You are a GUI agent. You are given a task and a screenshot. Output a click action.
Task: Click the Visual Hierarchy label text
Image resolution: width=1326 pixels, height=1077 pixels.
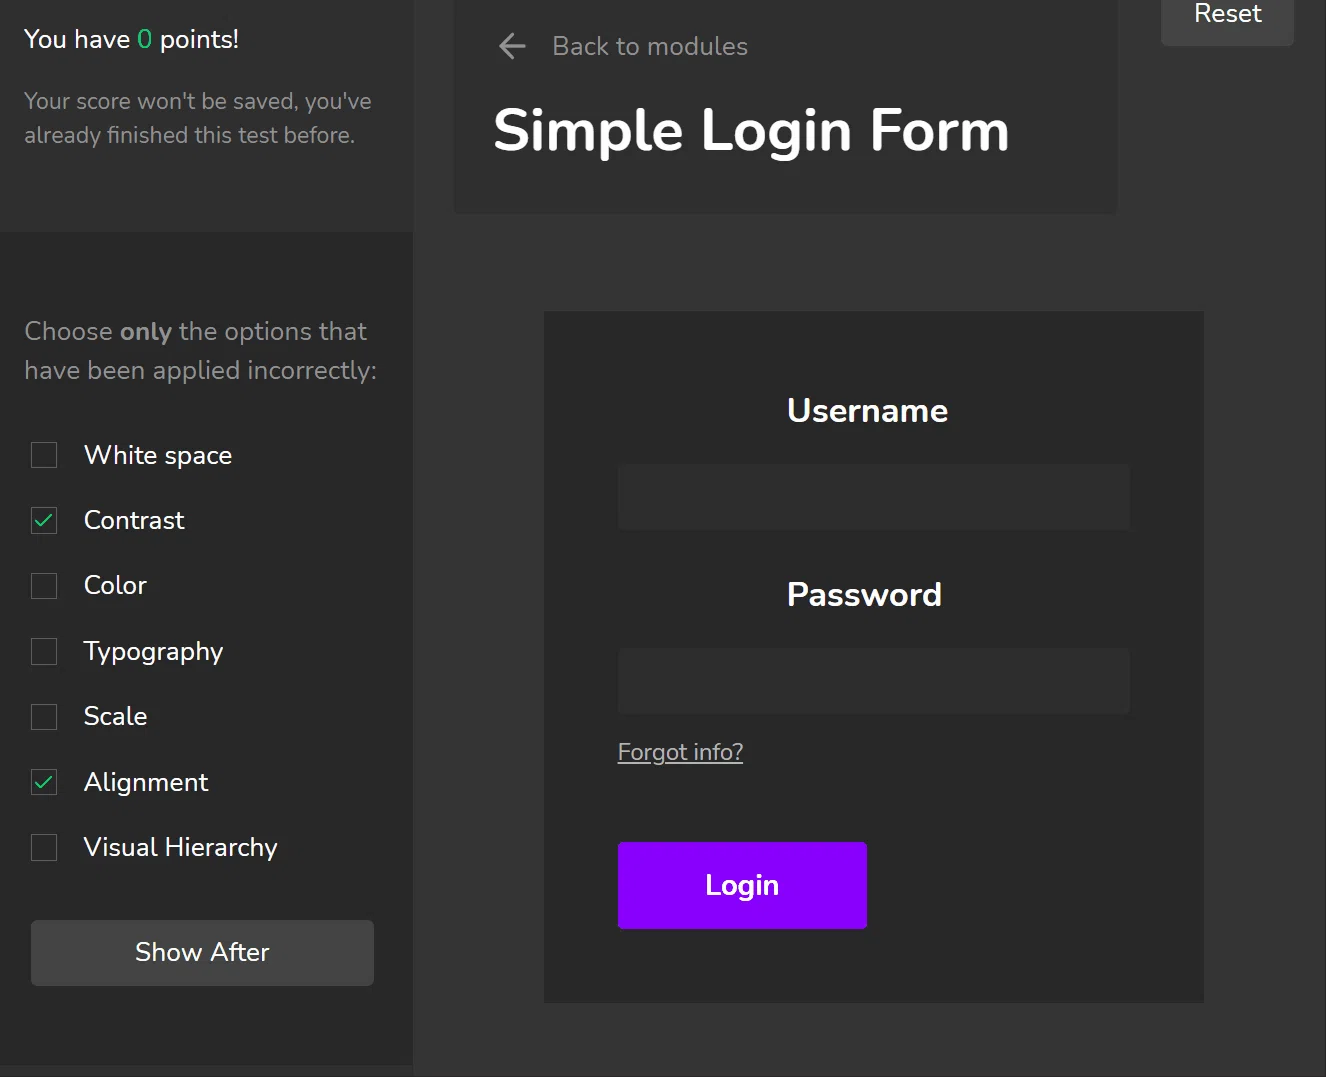(x=181, y=848)
